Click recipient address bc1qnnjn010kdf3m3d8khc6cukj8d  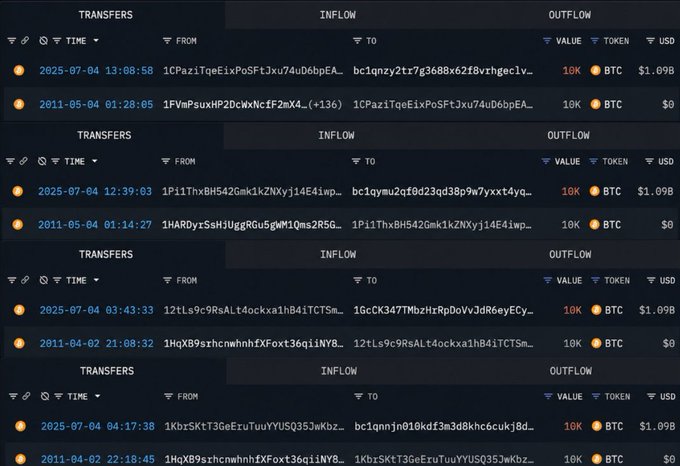444,427
